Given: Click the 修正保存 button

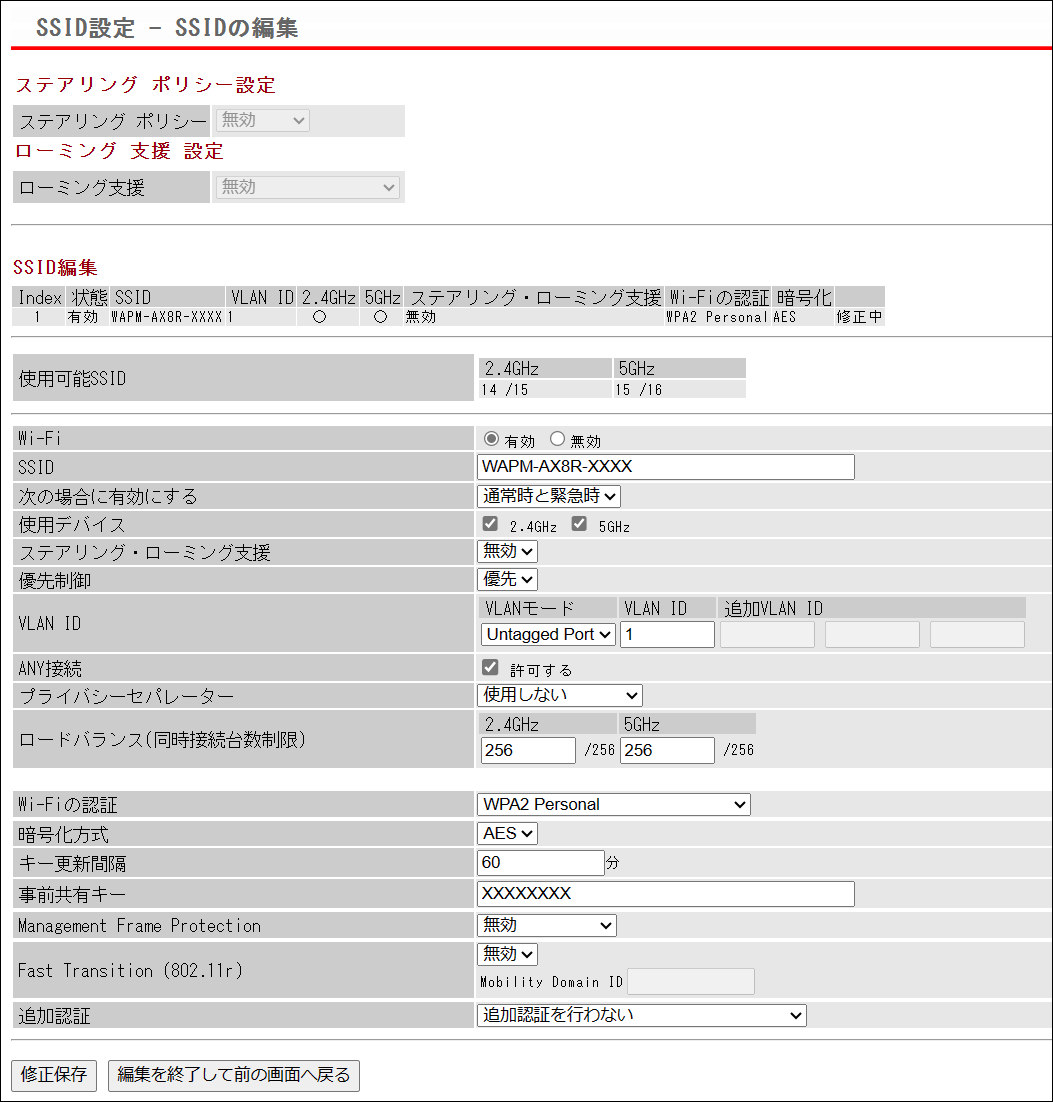Looking at the screenshot, I should pyautogui.click(x=55, y=1075).
